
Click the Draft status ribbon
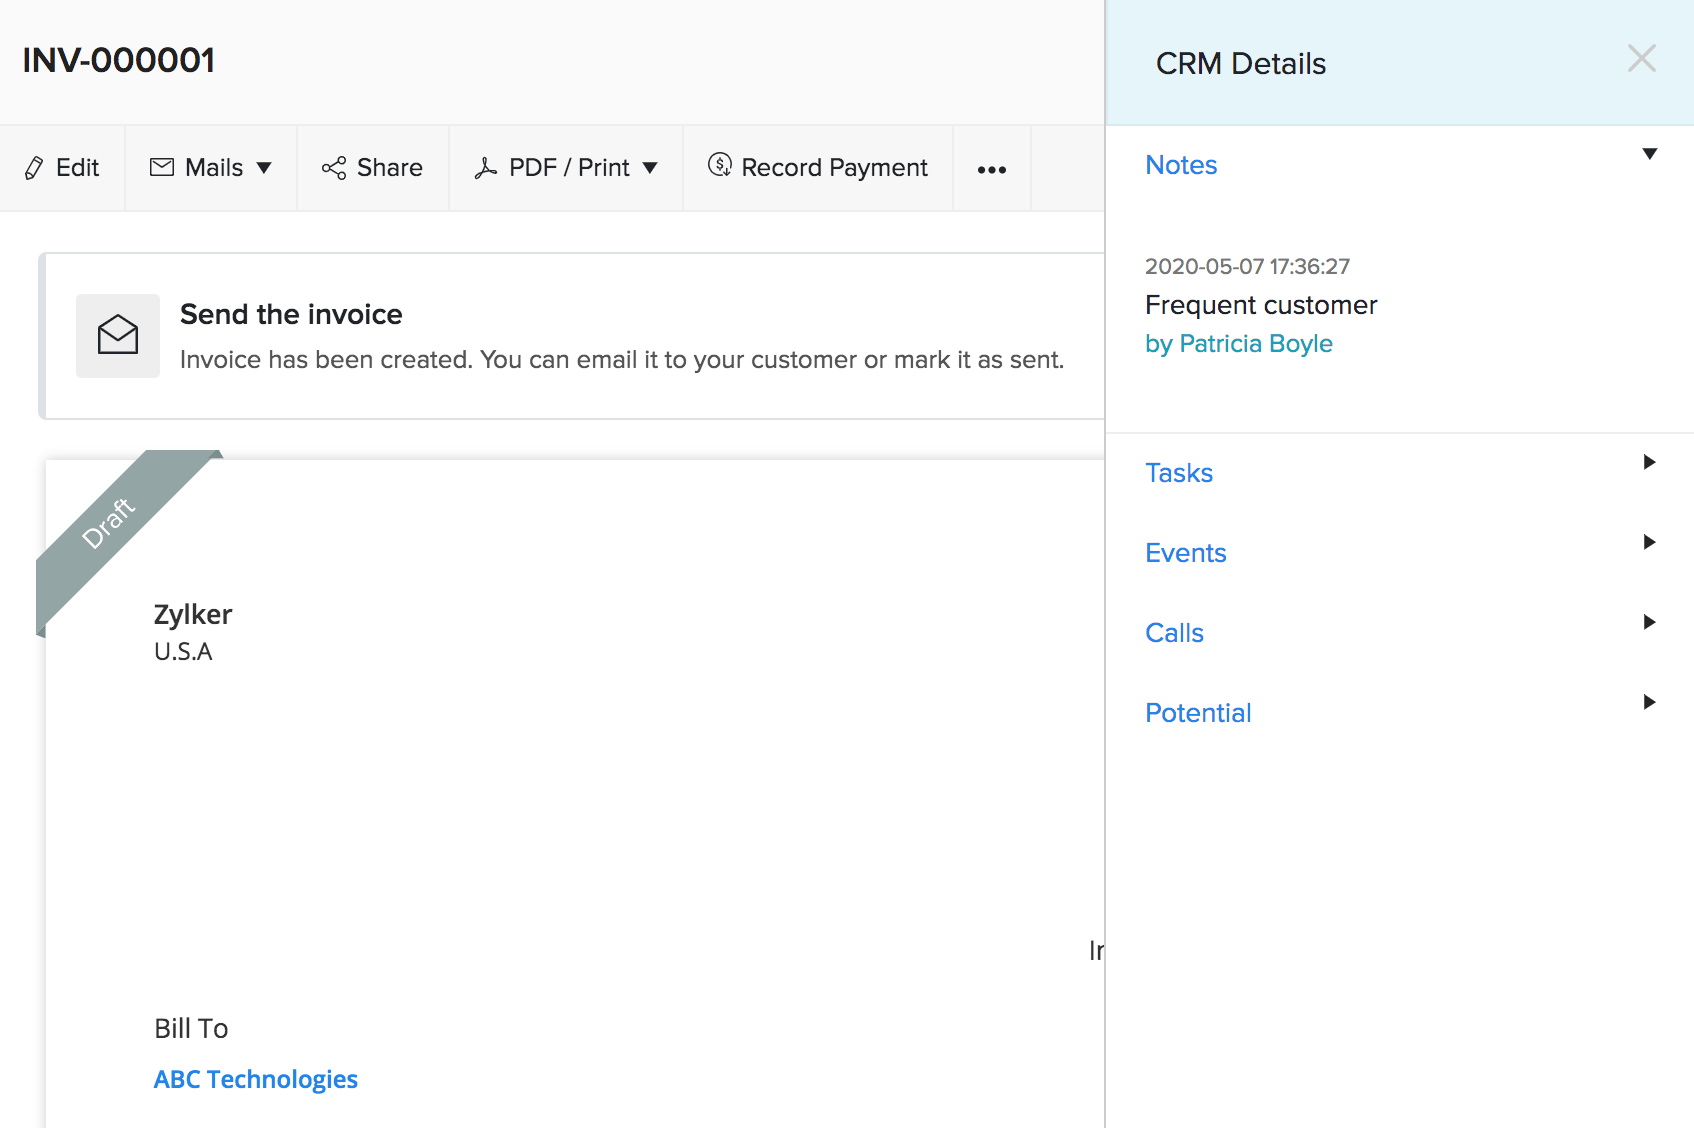click(x=110, y=525)
